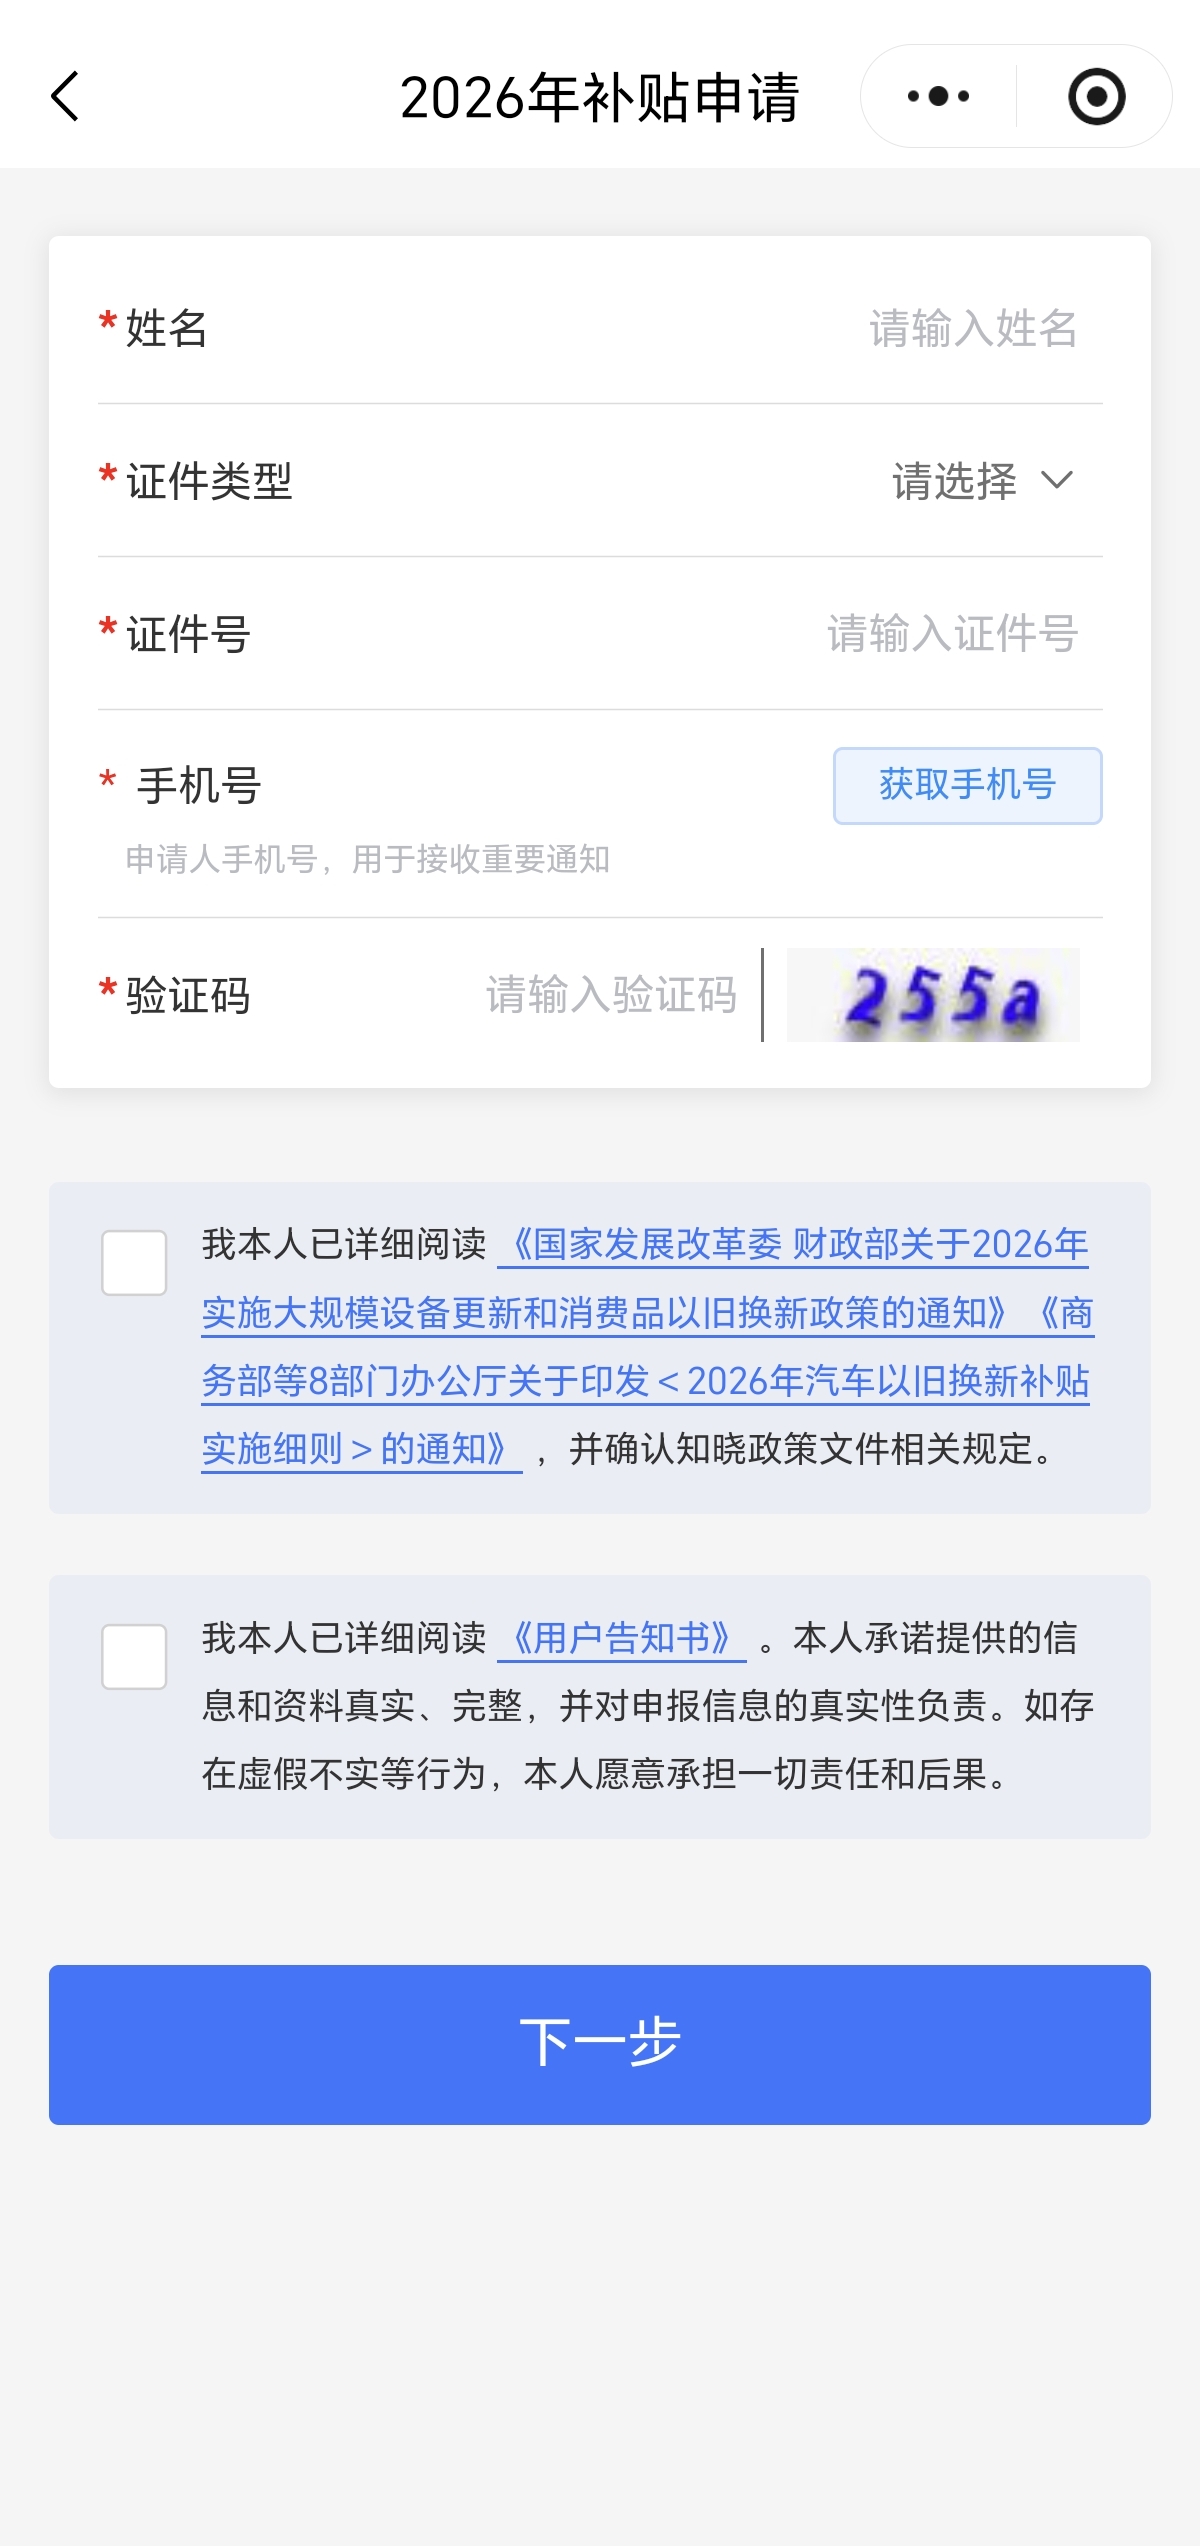Click the 下一步 button

click(x=600, y=2045)
